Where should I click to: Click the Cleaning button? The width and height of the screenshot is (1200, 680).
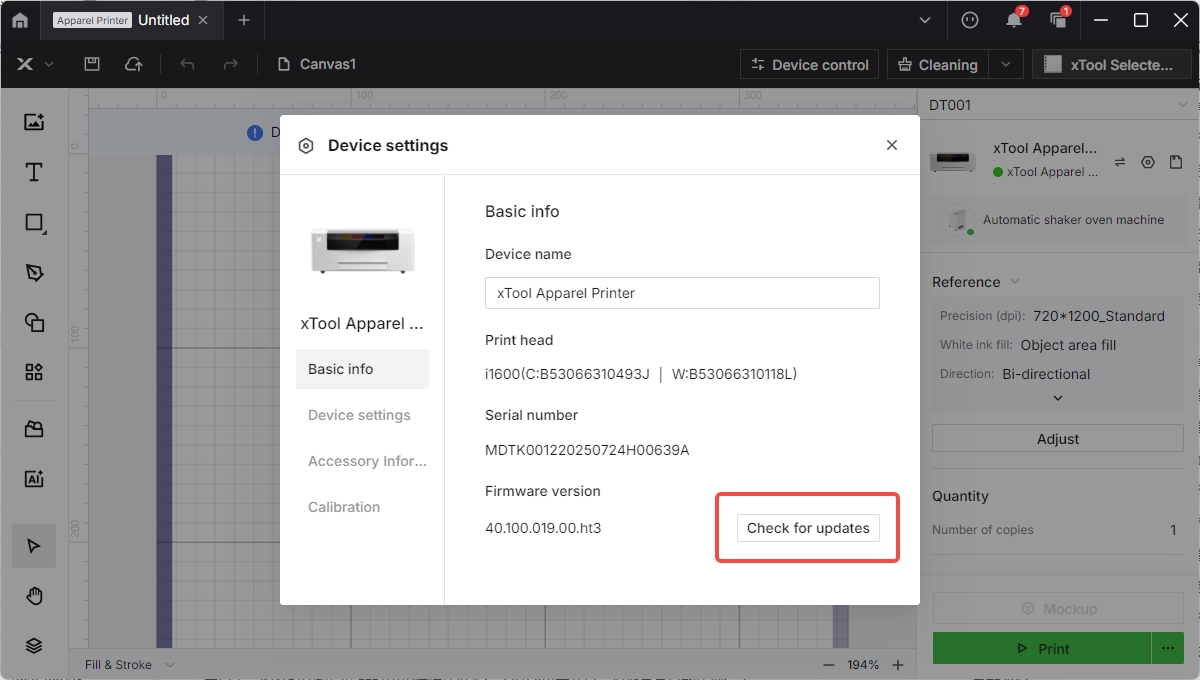pos(937,65)
